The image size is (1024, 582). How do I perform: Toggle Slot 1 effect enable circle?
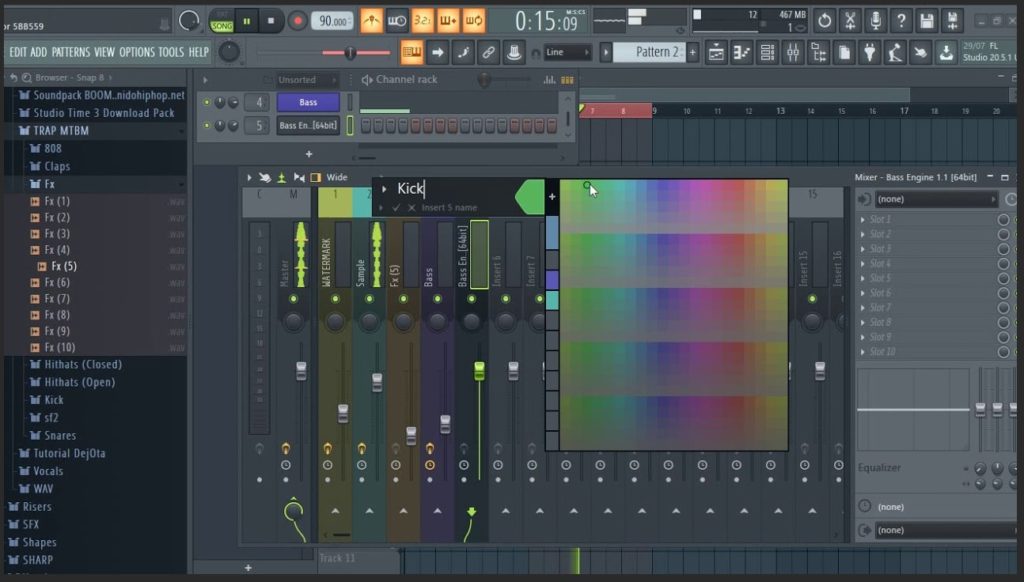(1003, 219)
